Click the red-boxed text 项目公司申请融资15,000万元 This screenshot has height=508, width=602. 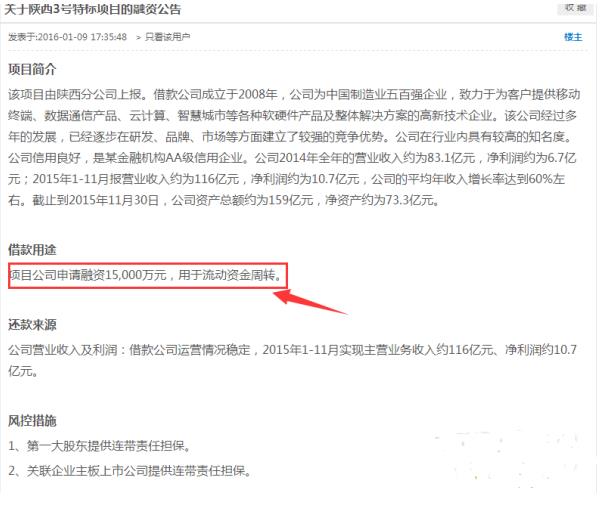pos(88,275)
